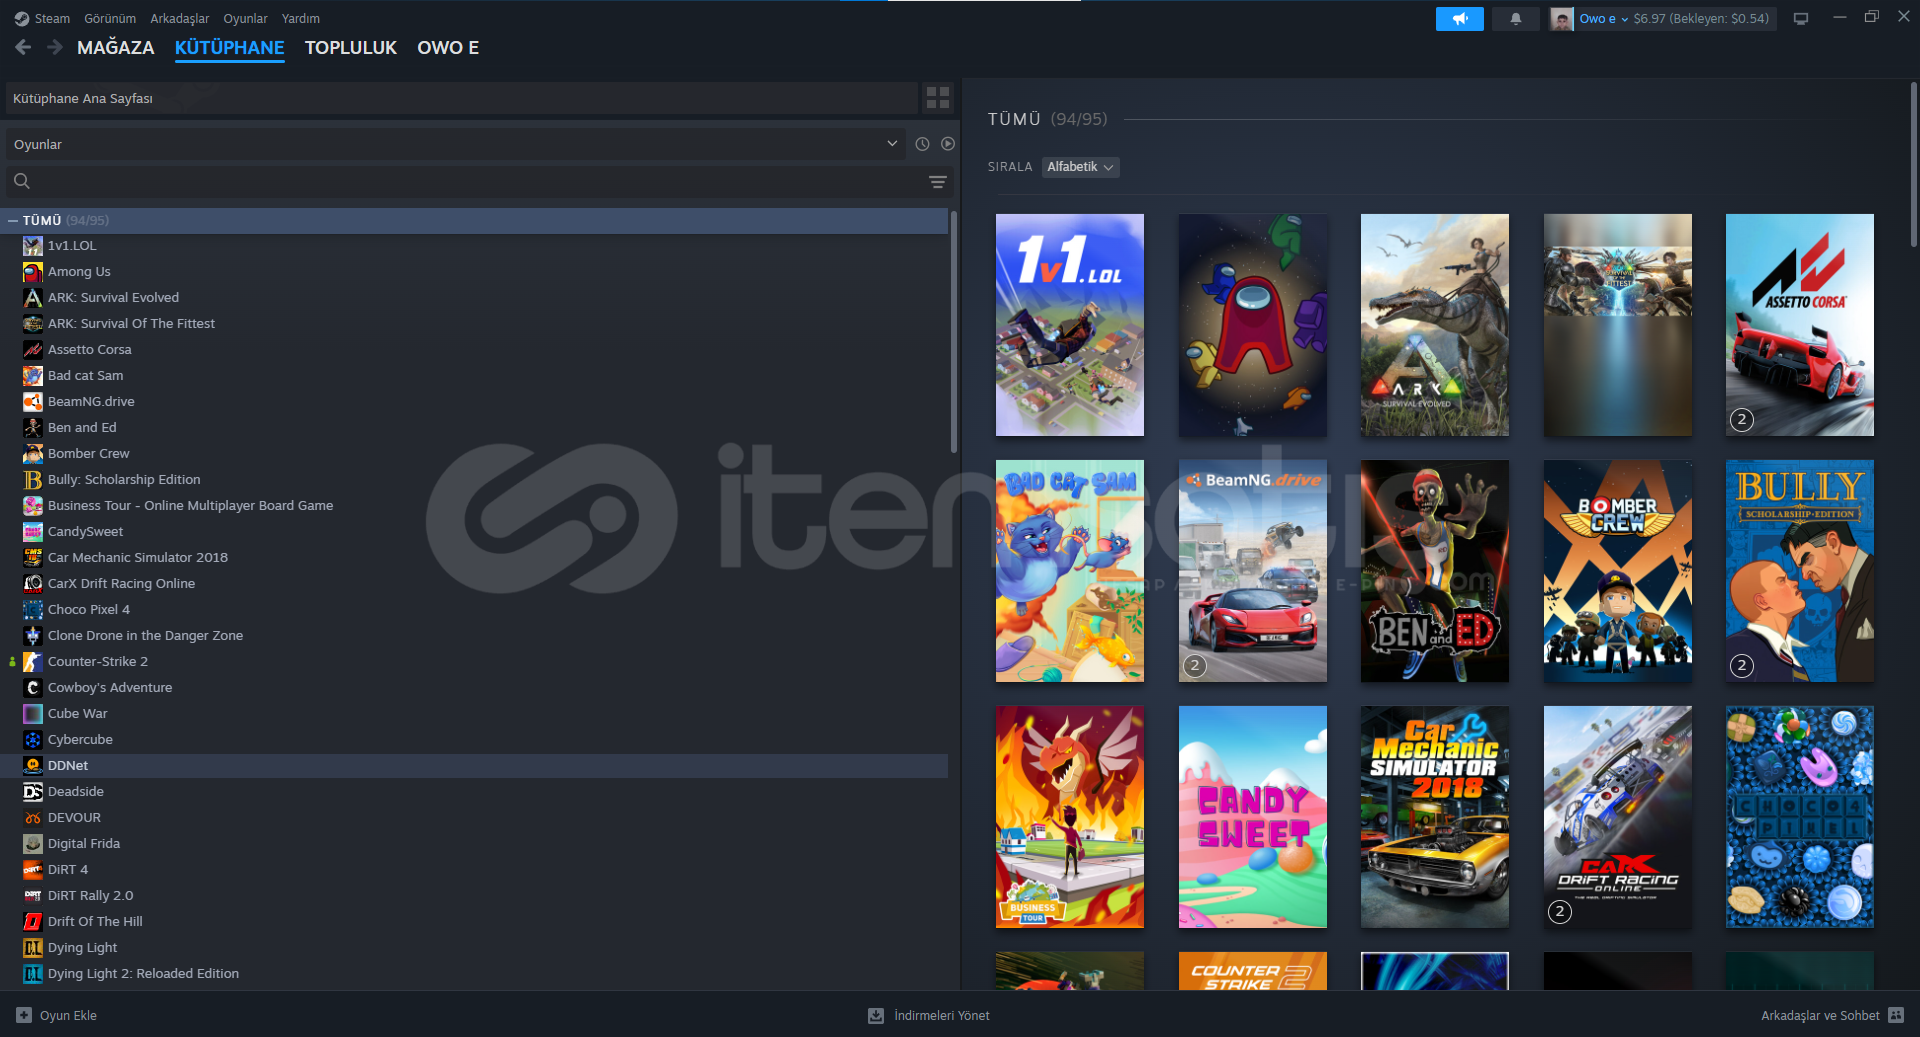The width and height of the screenshot is (1920, 1037).
Task: Select the Bully Scholarship Edition cover thumbnail
Action: [x=1799, y=571]
